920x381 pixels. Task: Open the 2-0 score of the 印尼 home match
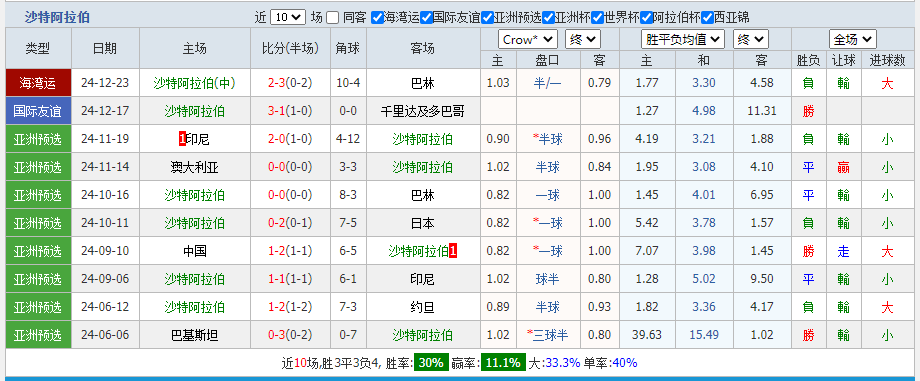click(x=276, y=139)
